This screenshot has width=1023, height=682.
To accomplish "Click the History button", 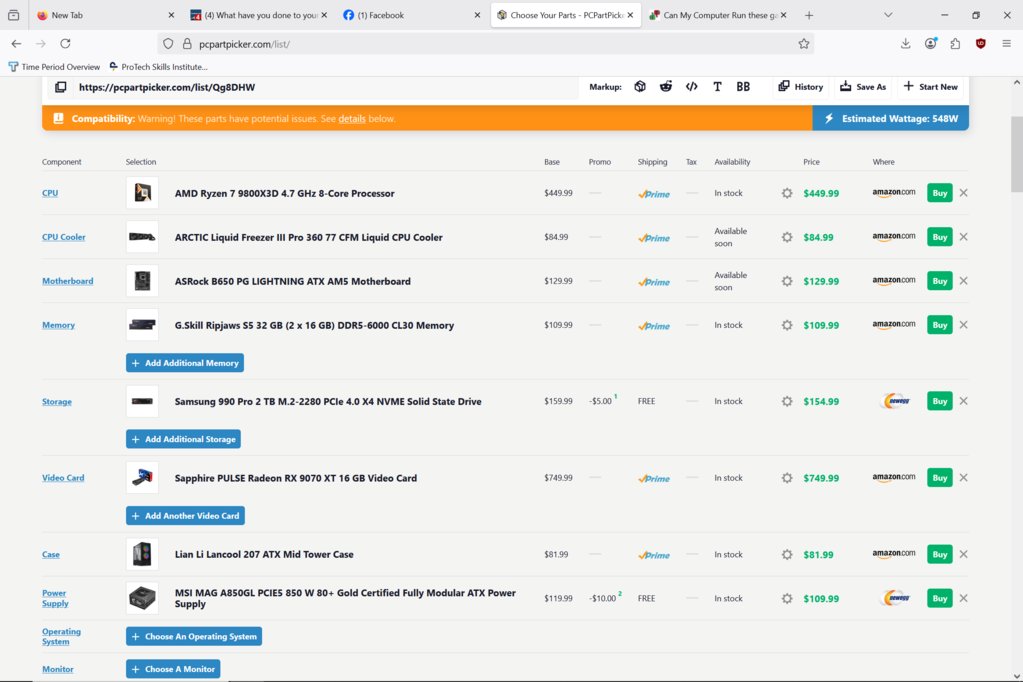I will tap(801, 87).
